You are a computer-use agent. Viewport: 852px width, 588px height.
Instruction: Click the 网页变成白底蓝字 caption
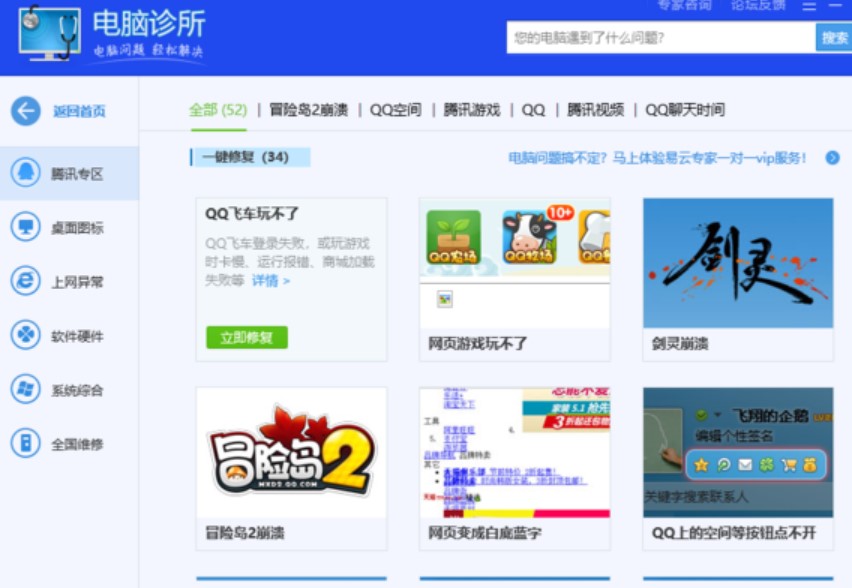pos(485,533)
